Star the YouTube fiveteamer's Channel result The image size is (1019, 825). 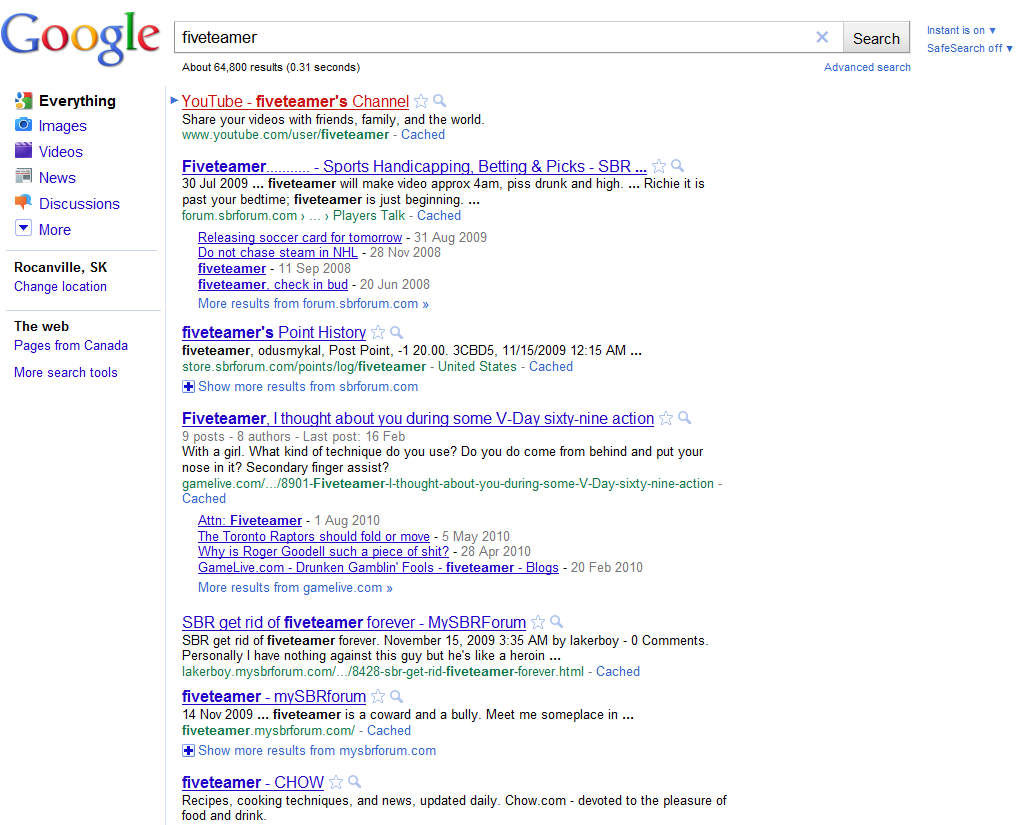tap(421, 101)
